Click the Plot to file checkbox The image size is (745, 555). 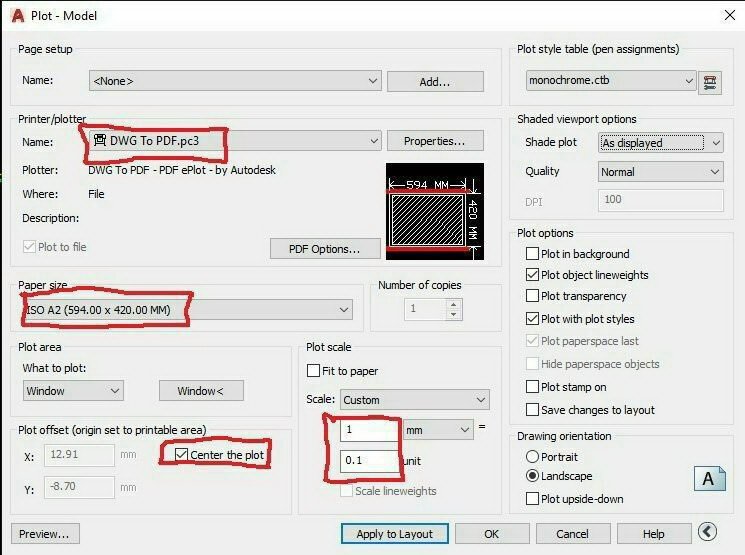pos(29,247)
